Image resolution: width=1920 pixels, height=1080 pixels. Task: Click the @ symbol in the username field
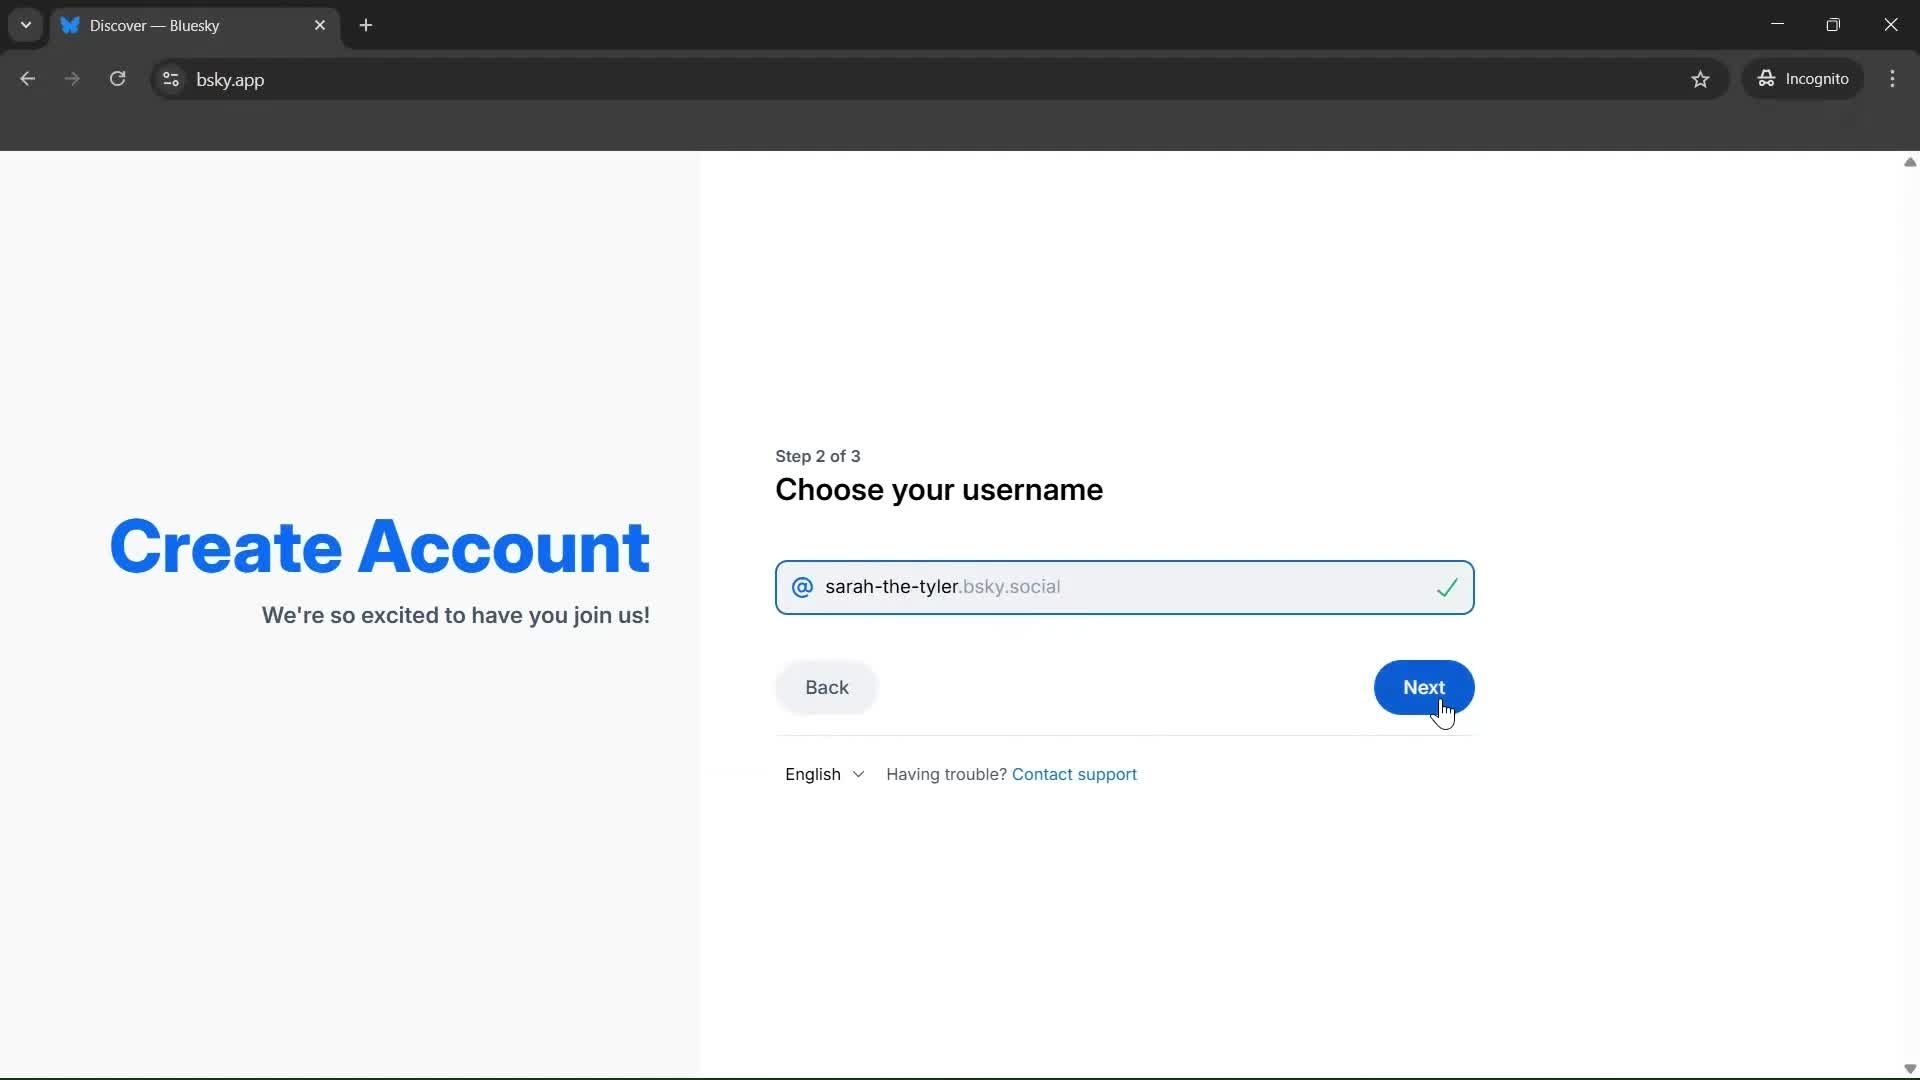tap(802, 587)
